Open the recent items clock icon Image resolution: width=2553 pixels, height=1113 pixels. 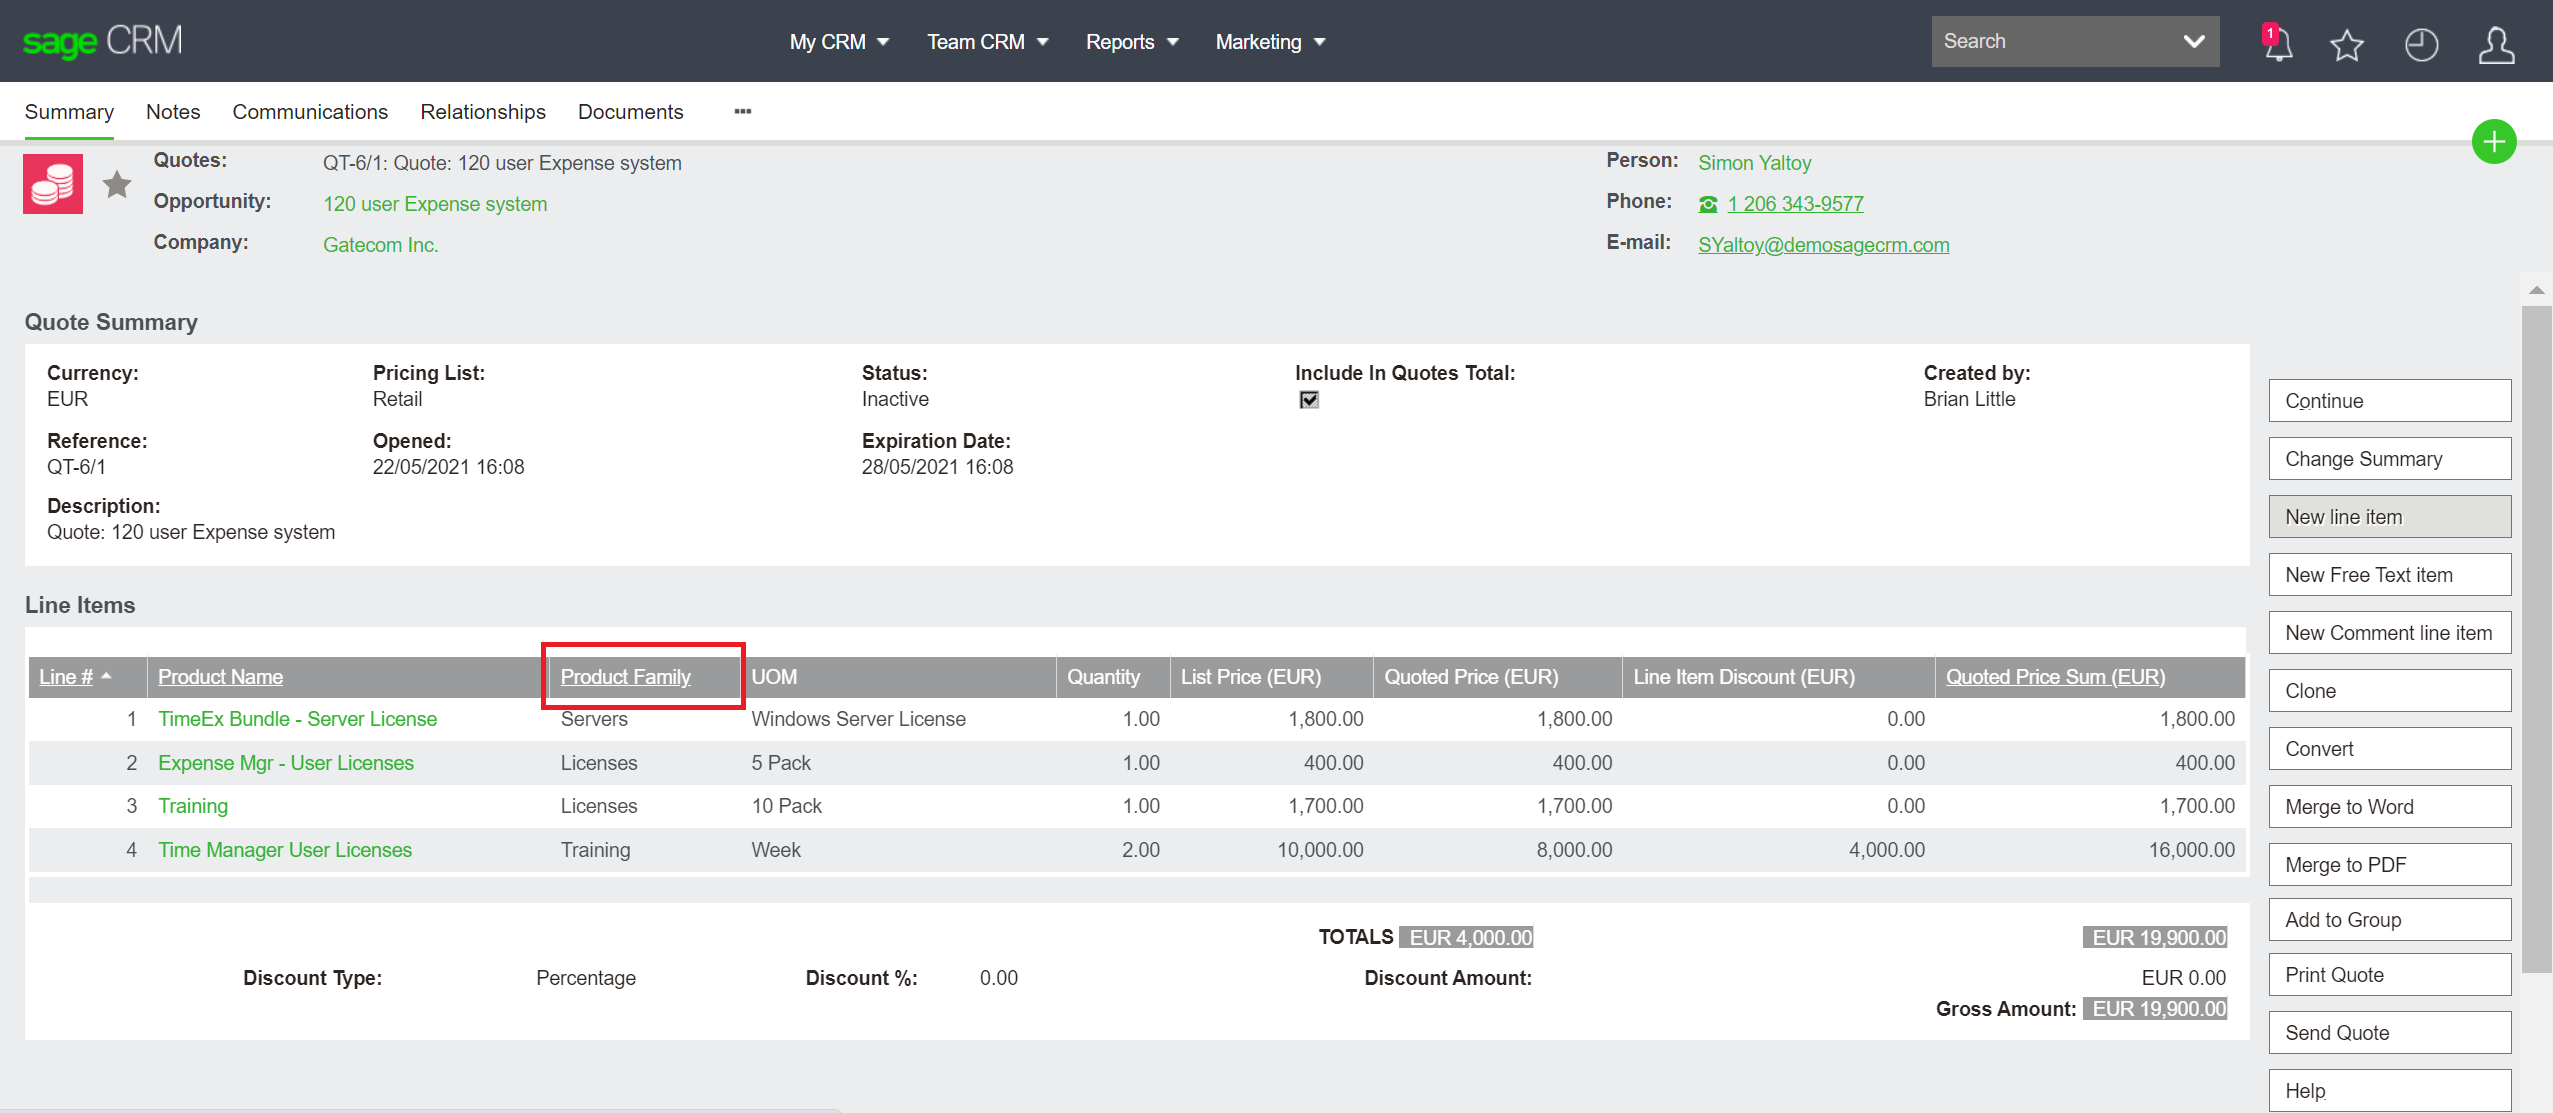2421,44
